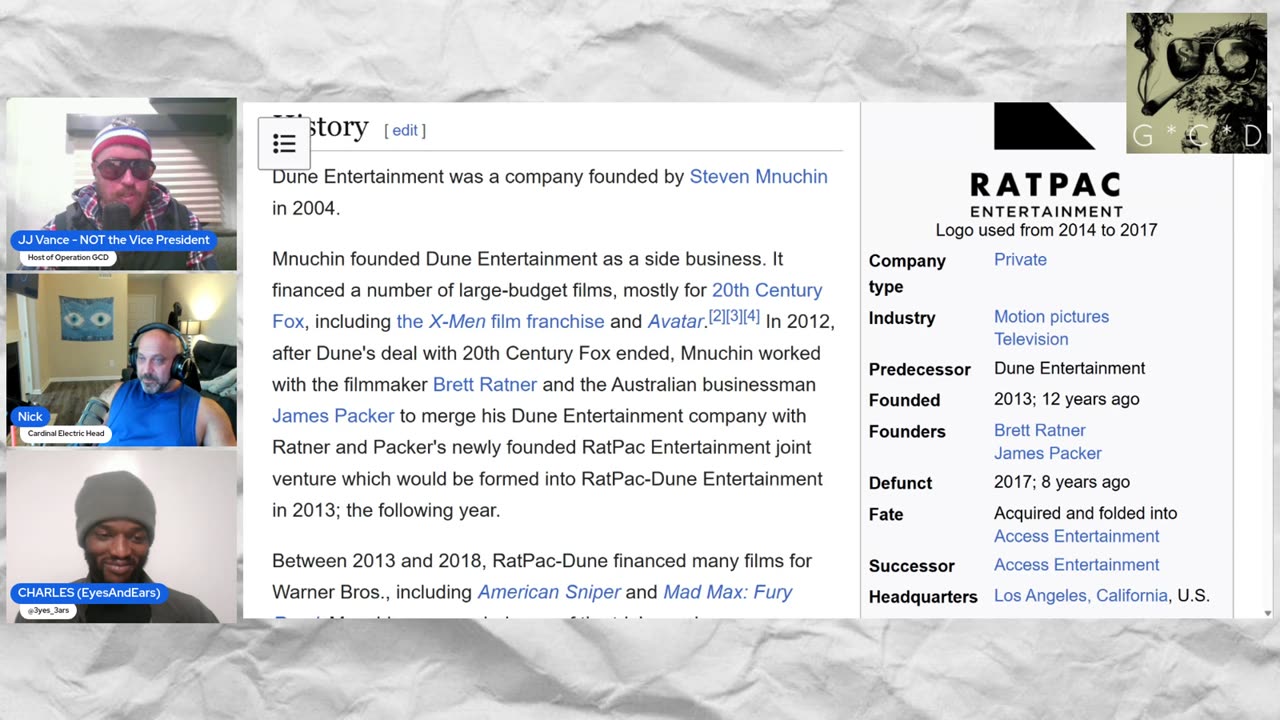This screenshot has height=720, width=1280.
Task: Click the 'Headquarters' infobox label
Action: pos(923,598)
